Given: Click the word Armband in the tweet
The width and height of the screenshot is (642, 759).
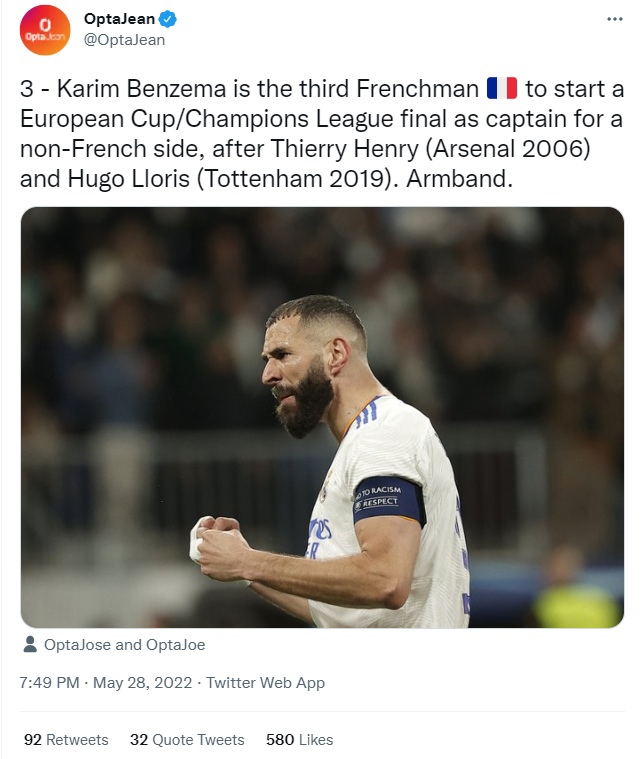Looking at the screenshot, I should tap(459, 179).
